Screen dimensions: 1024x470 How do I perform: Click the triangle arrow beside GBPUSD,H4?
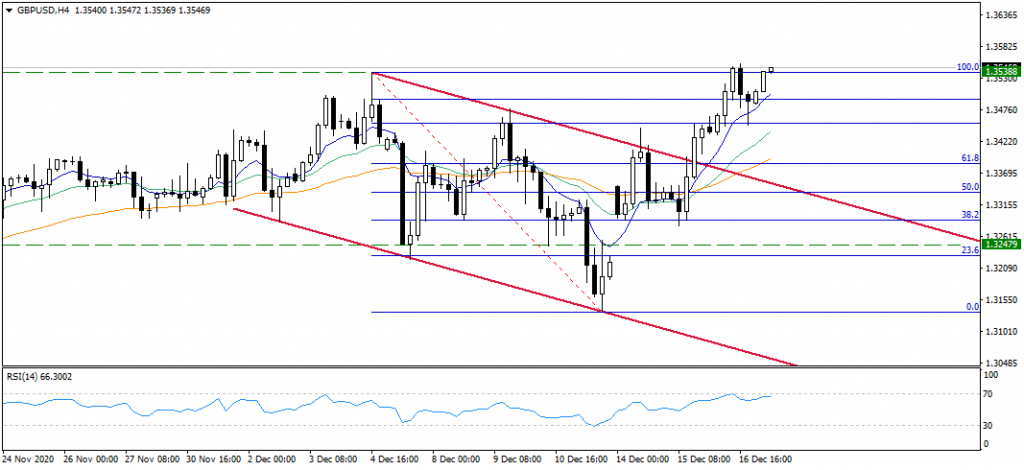click(x=7, y=9)
